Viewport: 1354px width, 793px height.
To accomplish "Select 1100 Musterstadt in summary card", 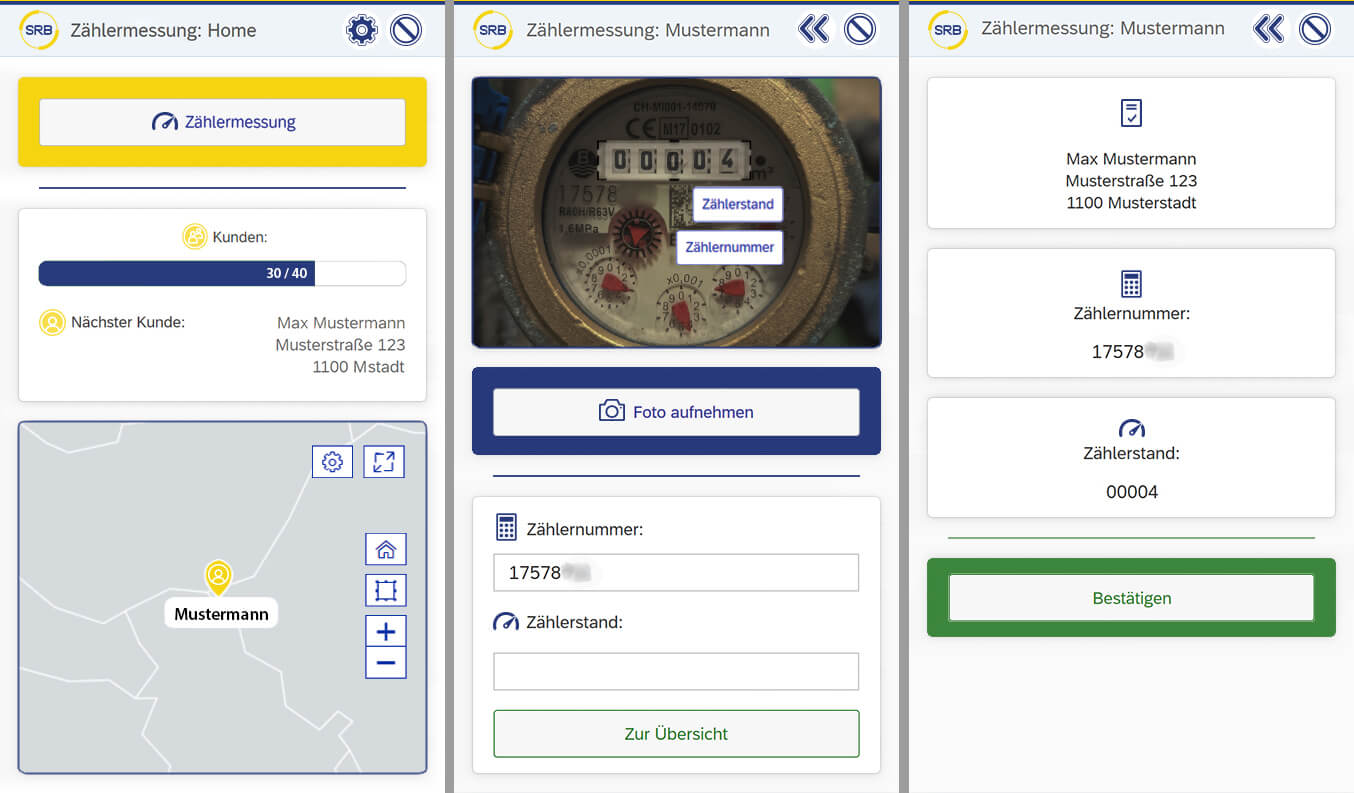I will click(1131, 203).
